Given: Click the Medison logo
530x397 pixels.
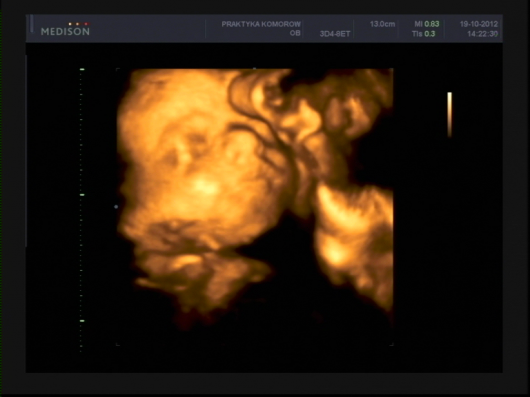Looking at the screenshot, I should 65,31.
